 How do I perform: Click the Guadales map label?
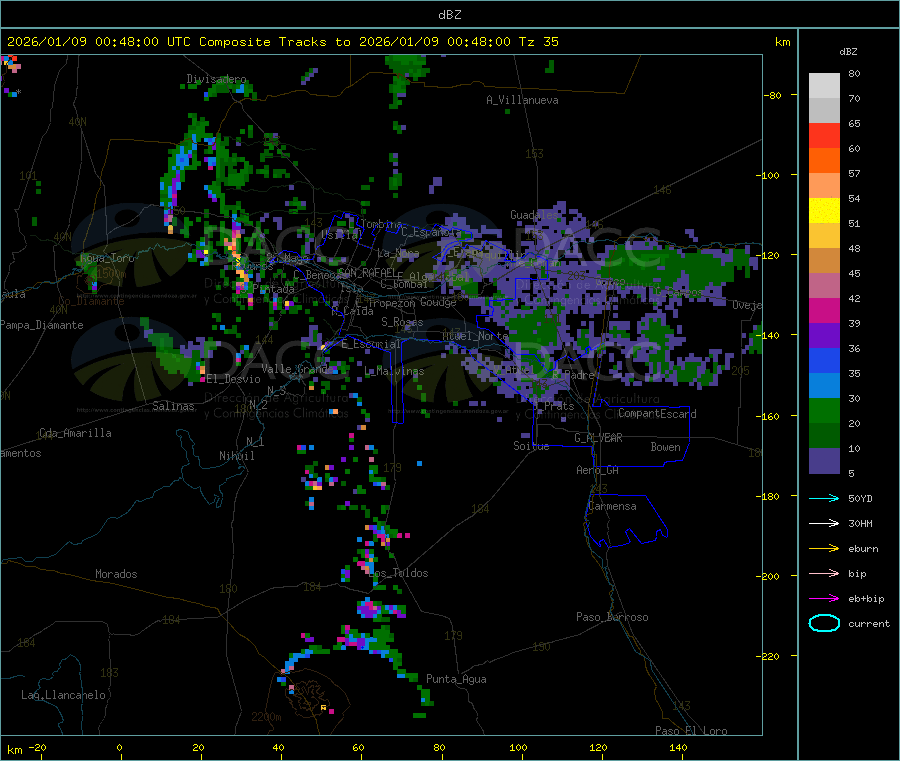[534, 215]
